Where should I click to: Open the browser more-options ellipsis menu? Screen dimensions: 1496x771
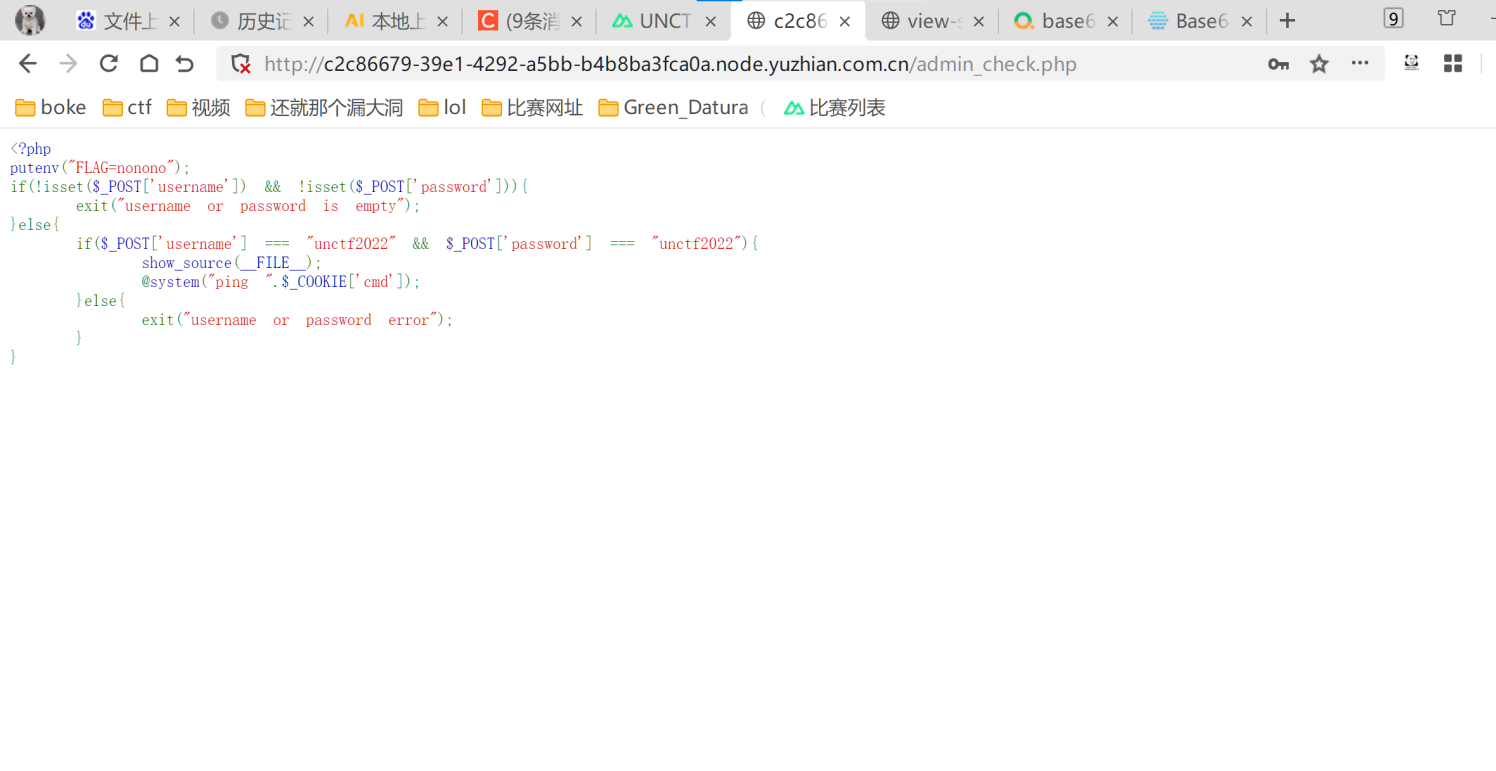1359,63
